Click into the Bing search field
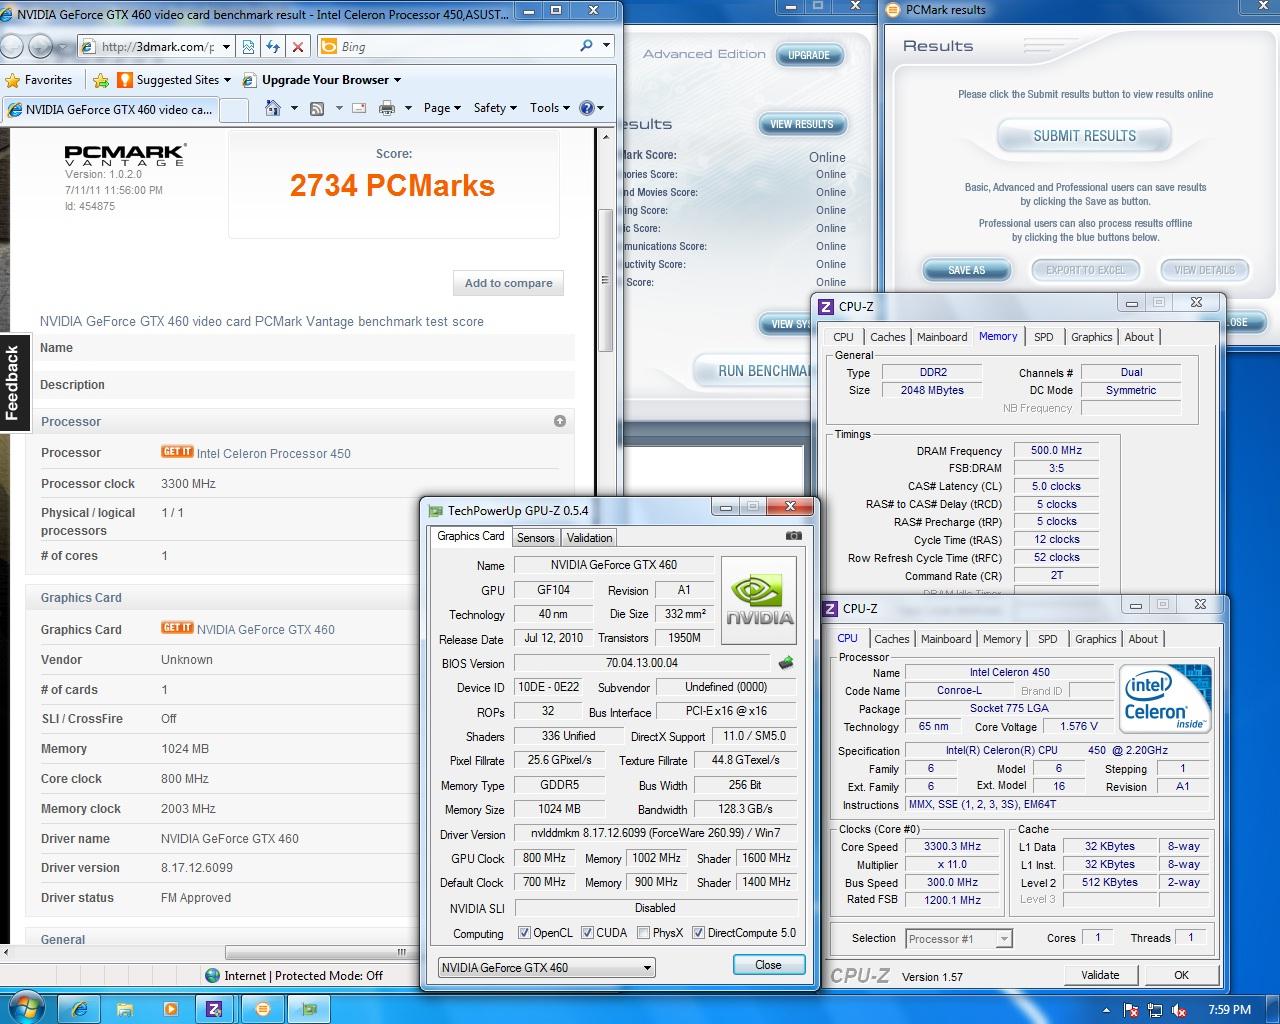Screen dimensions: 1280x1024 click(458, 46)
